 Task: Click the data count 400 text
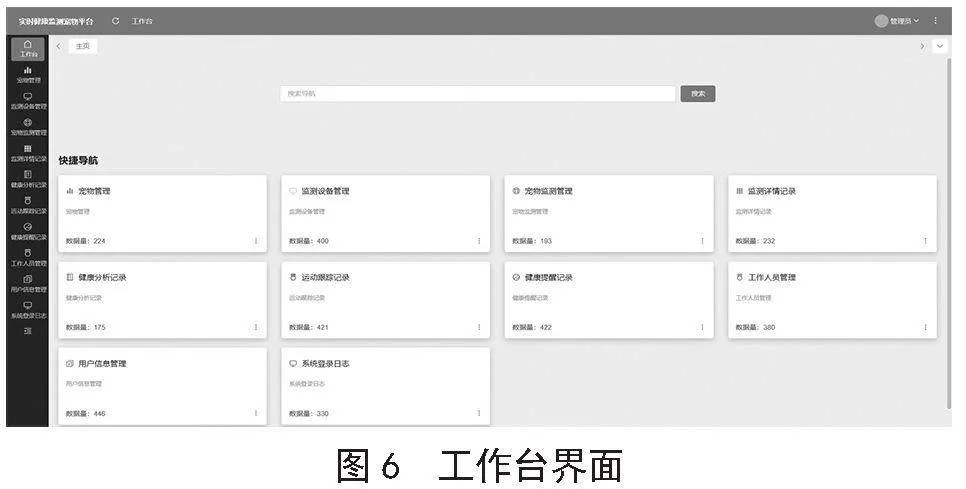coord(323,241)
